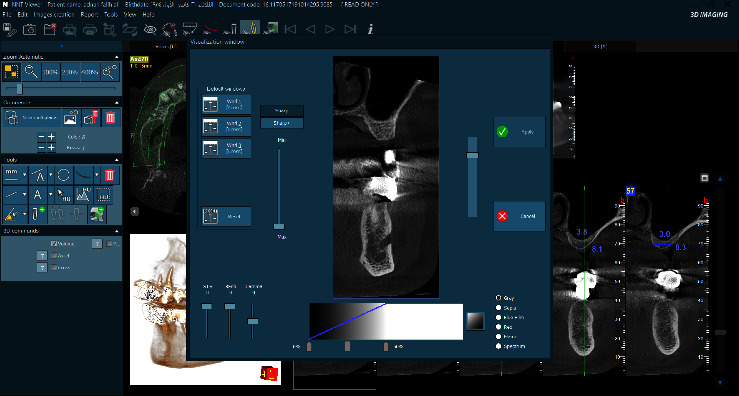Select the Spectrum color radio button
This screenshot has height=396, width=739.
click(499, 346)
